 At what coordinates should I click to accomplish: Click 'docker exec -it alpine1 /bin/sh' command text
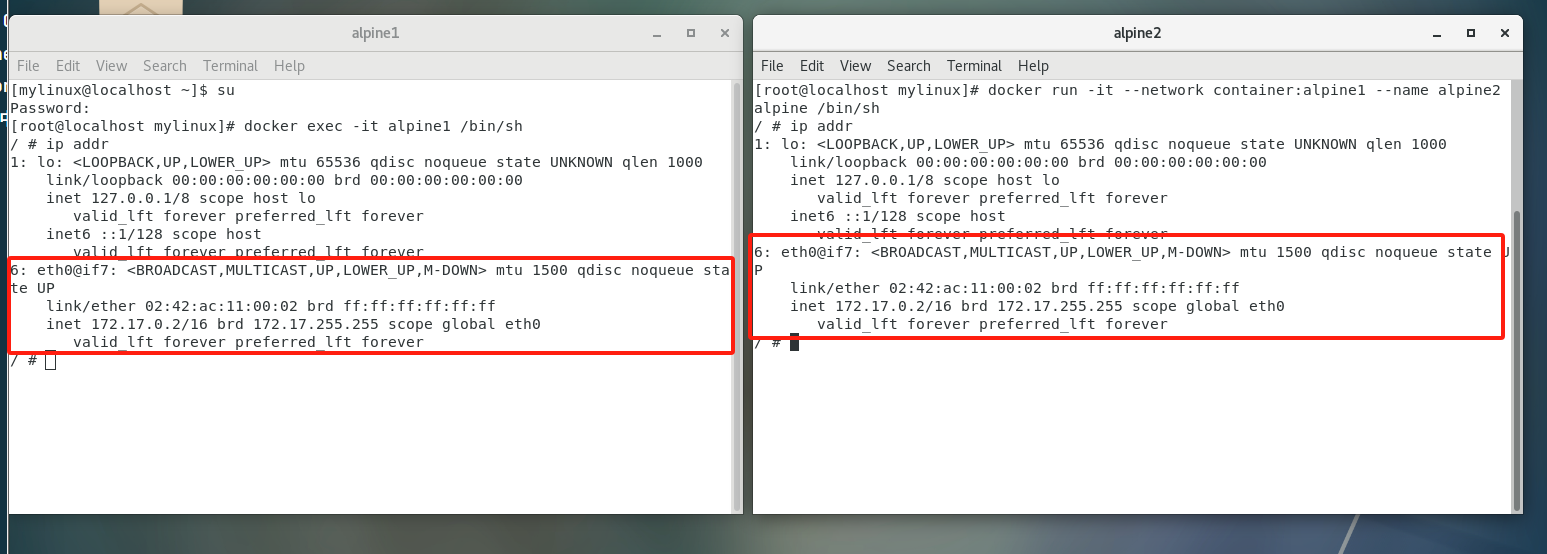[383, 126]
